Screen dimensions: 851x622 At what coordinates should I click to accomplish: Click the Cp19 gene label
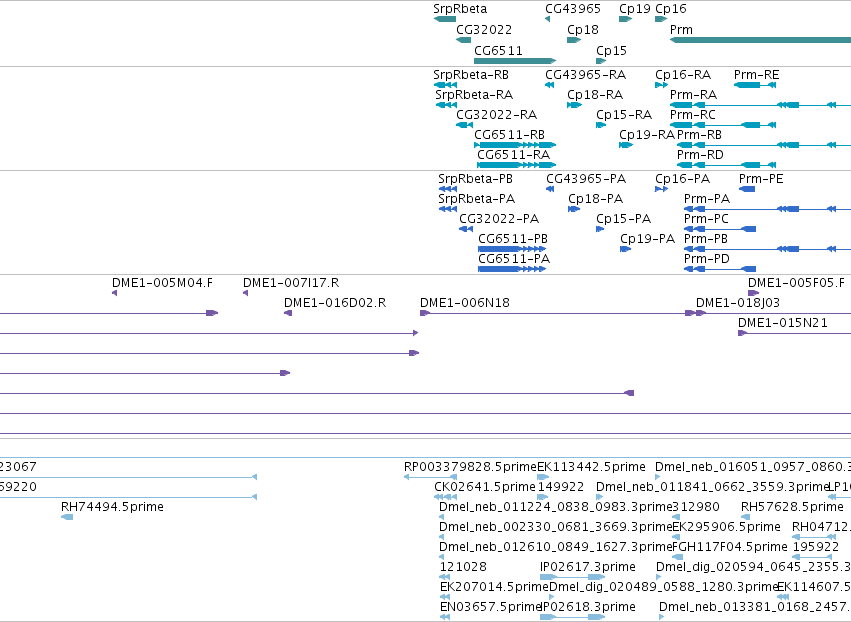tap(634, 9)
